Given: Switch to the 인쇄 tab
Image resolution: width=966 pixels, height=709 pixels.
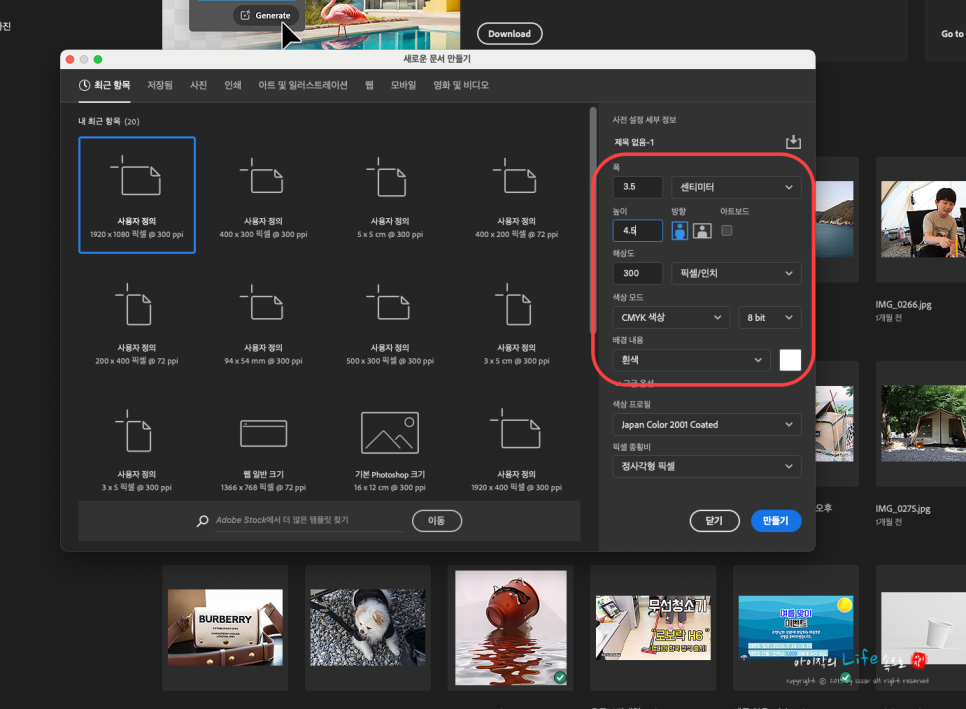Looking at the screenshot, I should click(233, 85).
